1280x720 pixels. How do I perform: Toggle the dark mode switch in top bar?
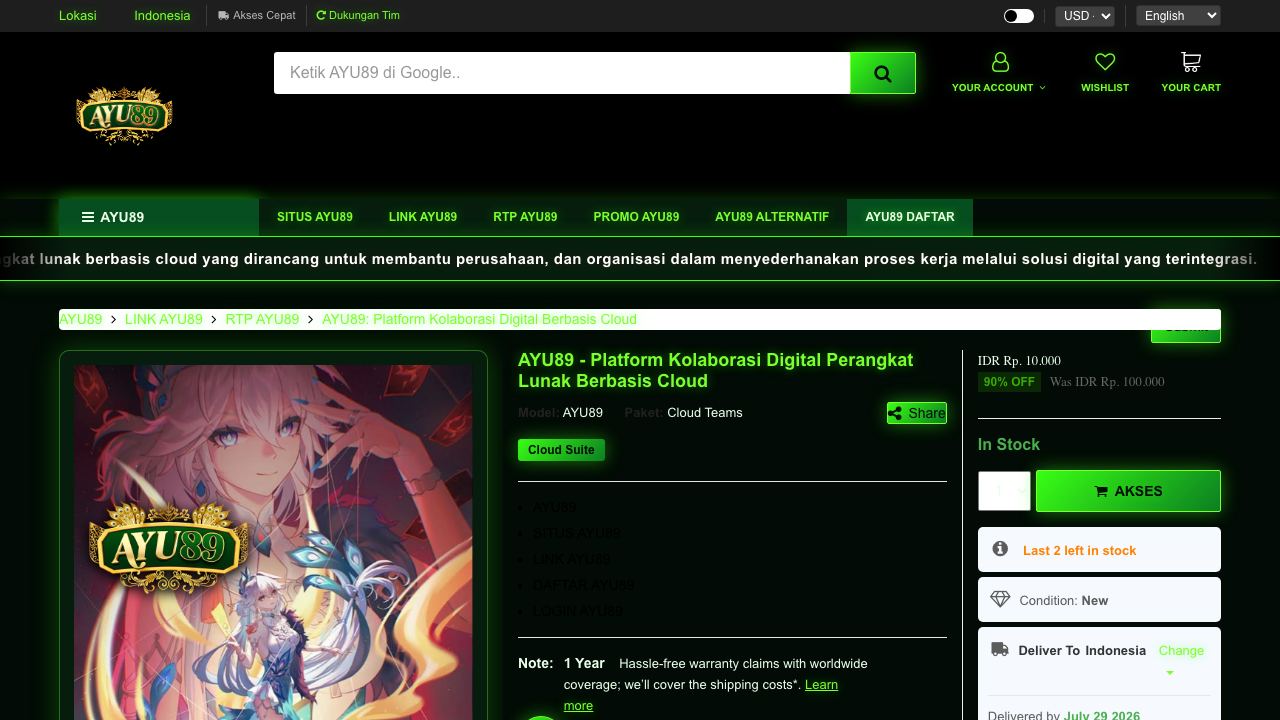(x=1018, y=16)
